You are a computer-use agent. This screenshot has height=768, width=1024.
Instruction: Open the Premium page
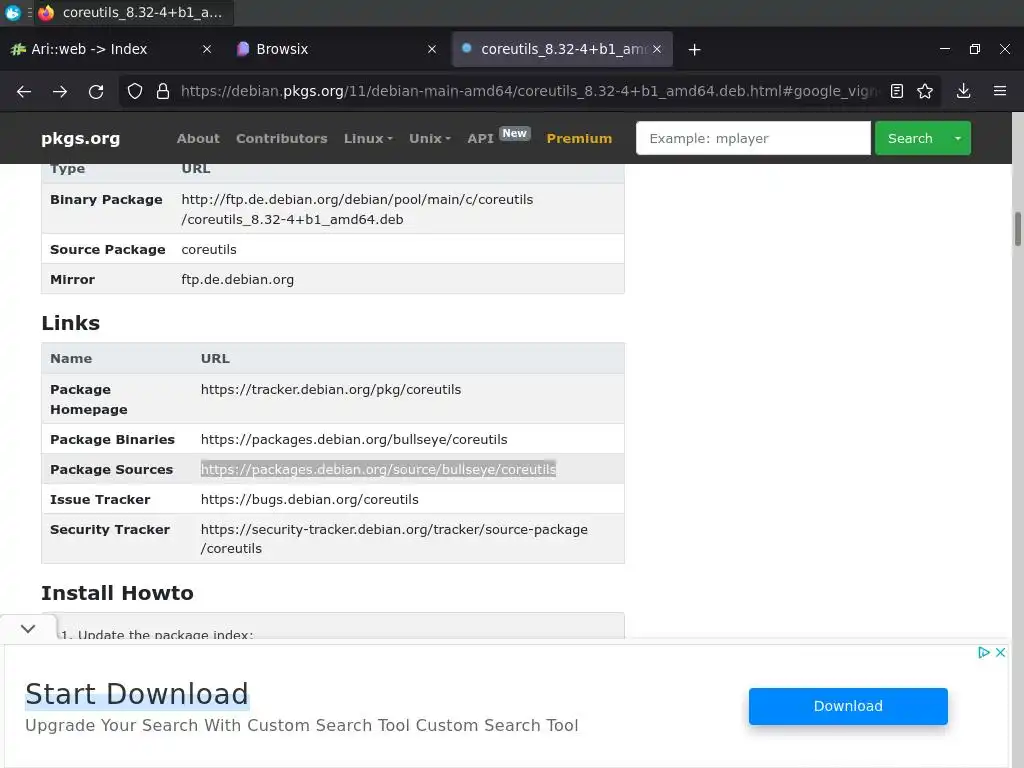(x=579, y=138)
